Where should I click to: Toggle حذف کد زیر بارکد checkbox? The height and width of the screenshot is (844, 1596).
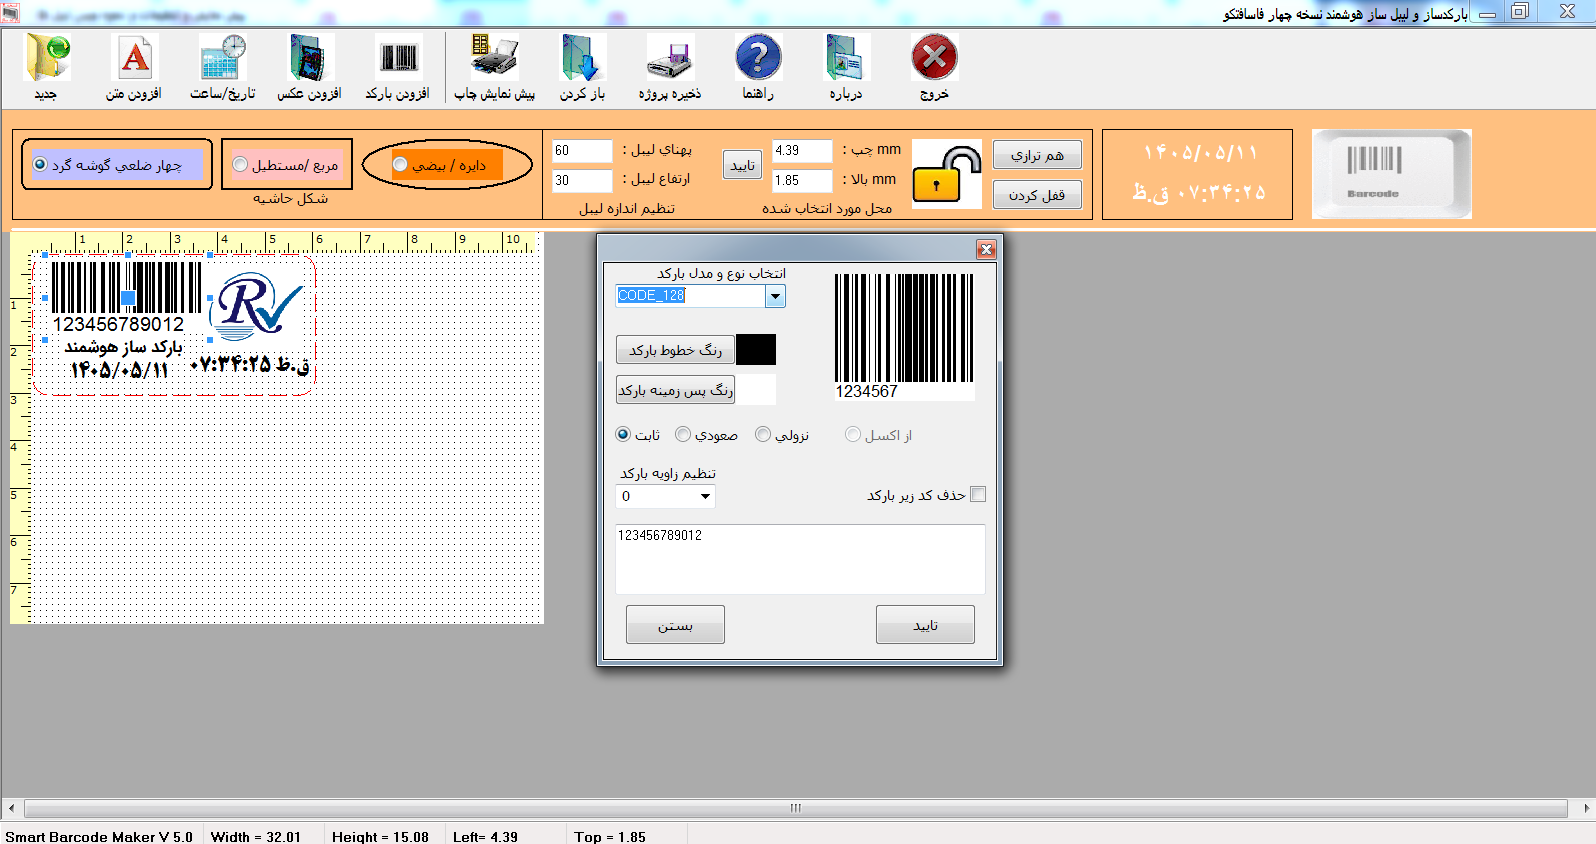tap(978, 494)
